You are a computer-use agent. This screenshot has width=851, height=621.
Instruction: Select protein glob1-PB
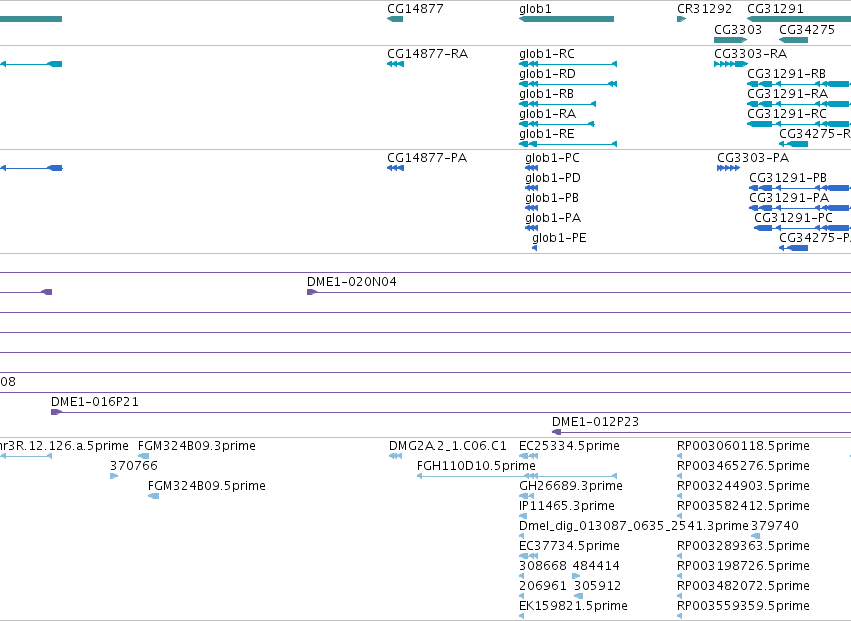(551, 198)
